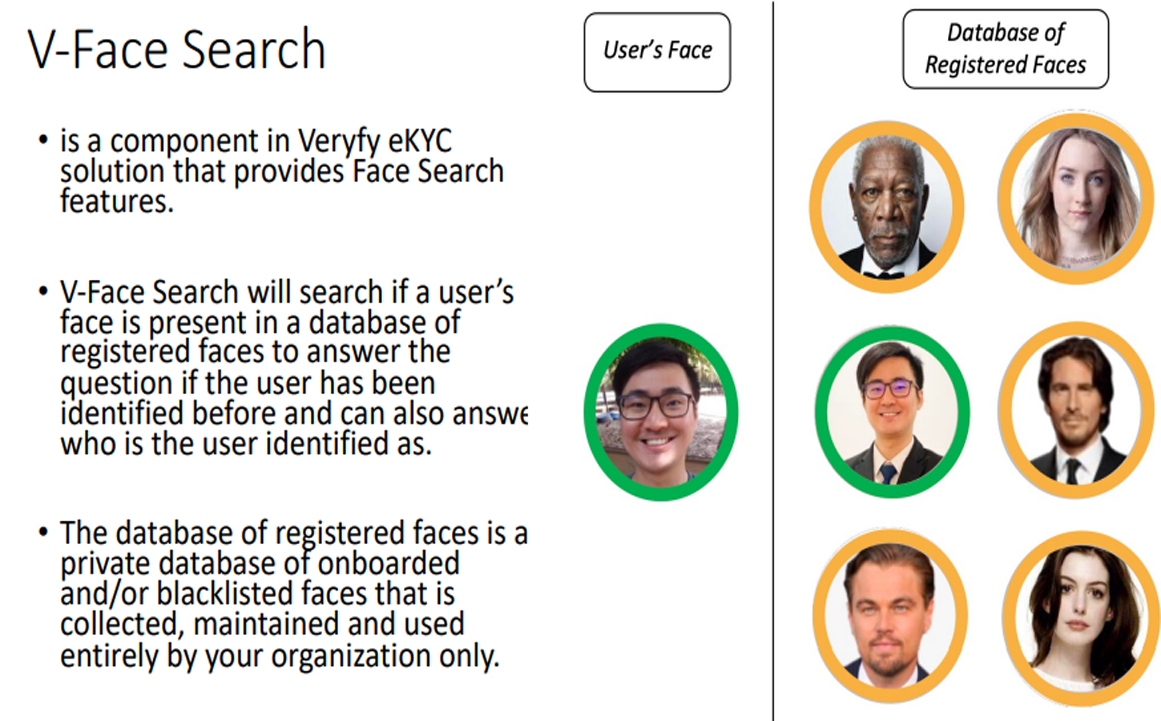This screenshot has width=1161, height=721.
Task: Click the vertical divider line between panels
Action: [773, 360]
